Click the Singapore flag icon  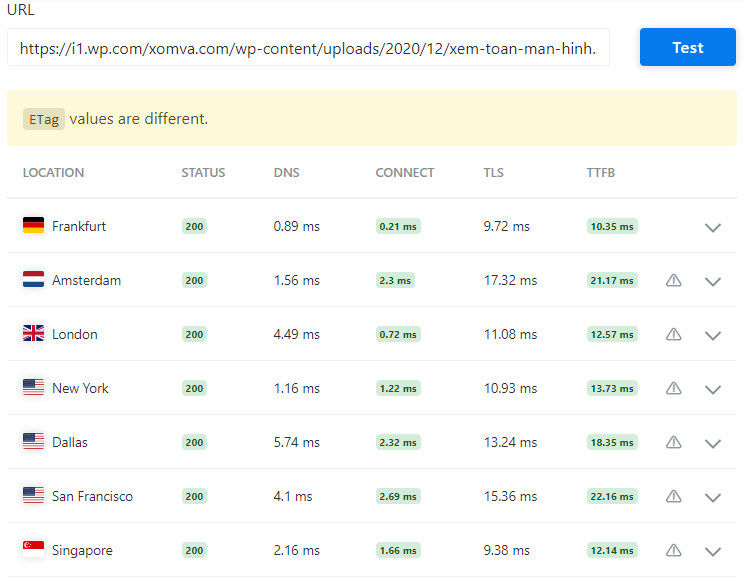tap(33, 550)
